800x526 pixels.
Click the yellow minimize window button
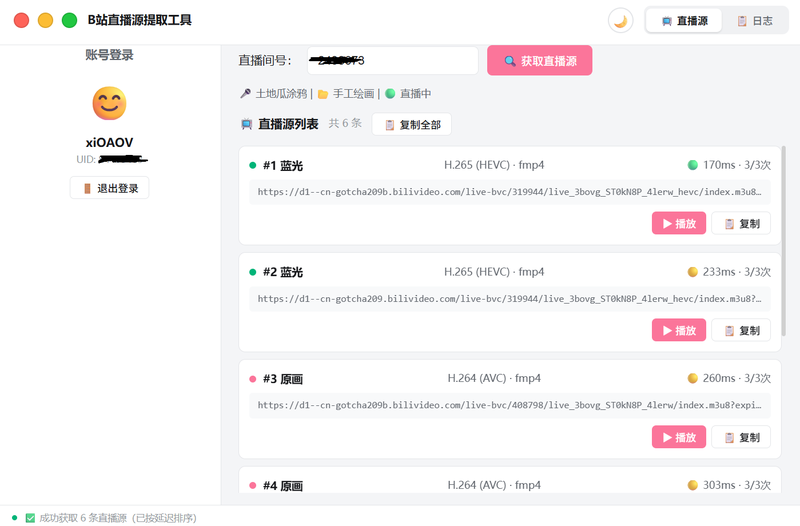point(45,20)
